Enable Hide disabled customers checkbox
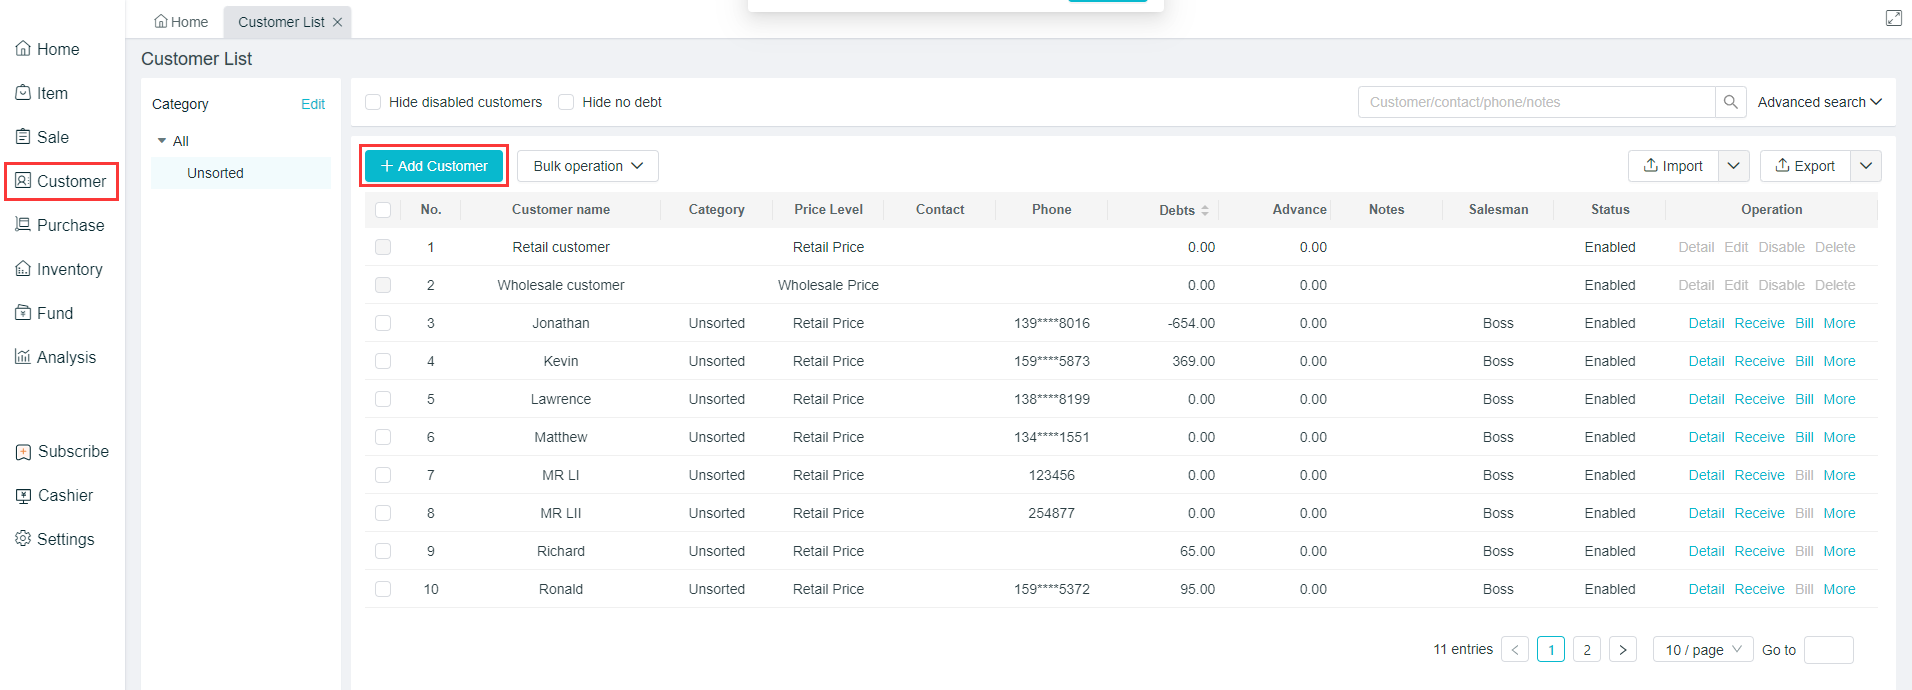The height and width of the screenshot is (690, 1912). (373, 102)
